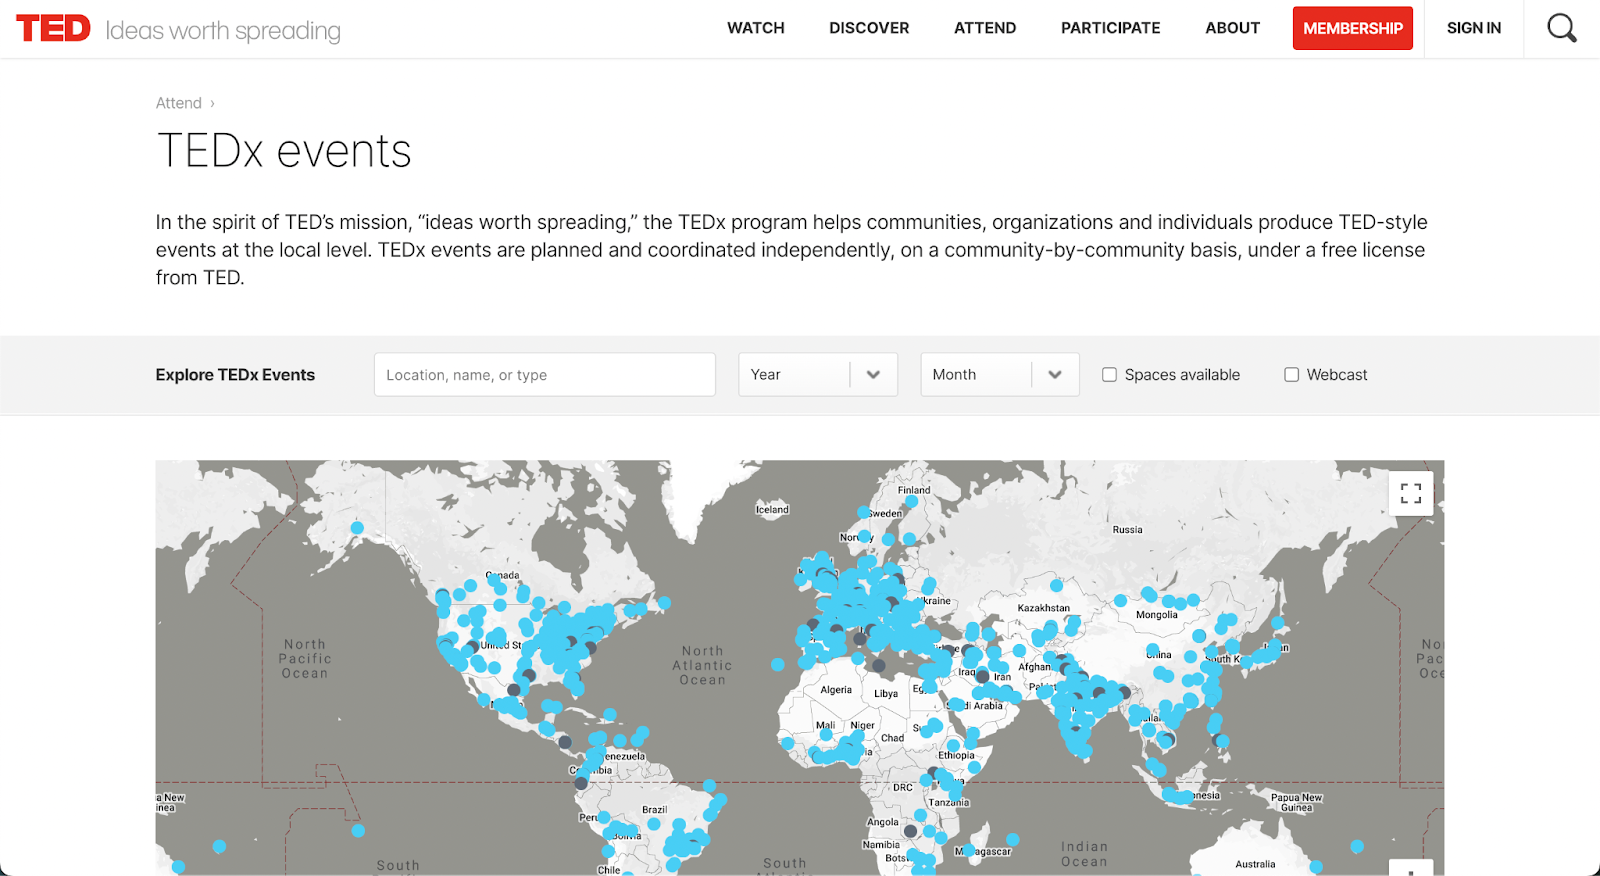The image size is (1600, 876).
Task: Click the Finland label on the map
Action: pyautogui.click(x=914, y=490)
